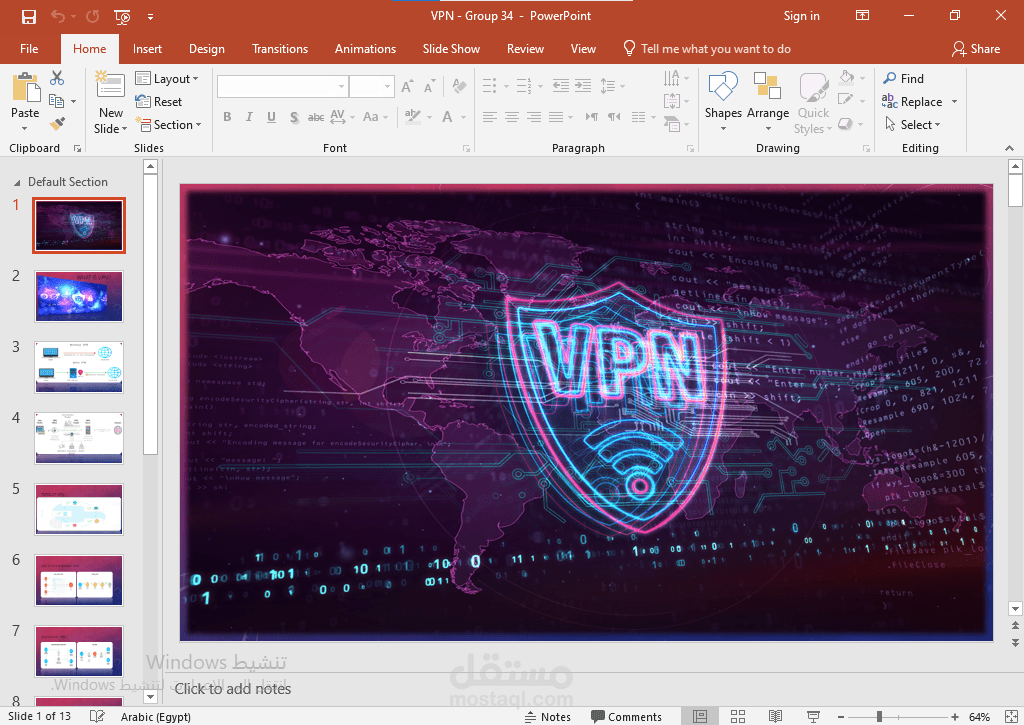Click Fit slide to current window icon
This screenshot has height=725, width=1024.
point(1011,717)
